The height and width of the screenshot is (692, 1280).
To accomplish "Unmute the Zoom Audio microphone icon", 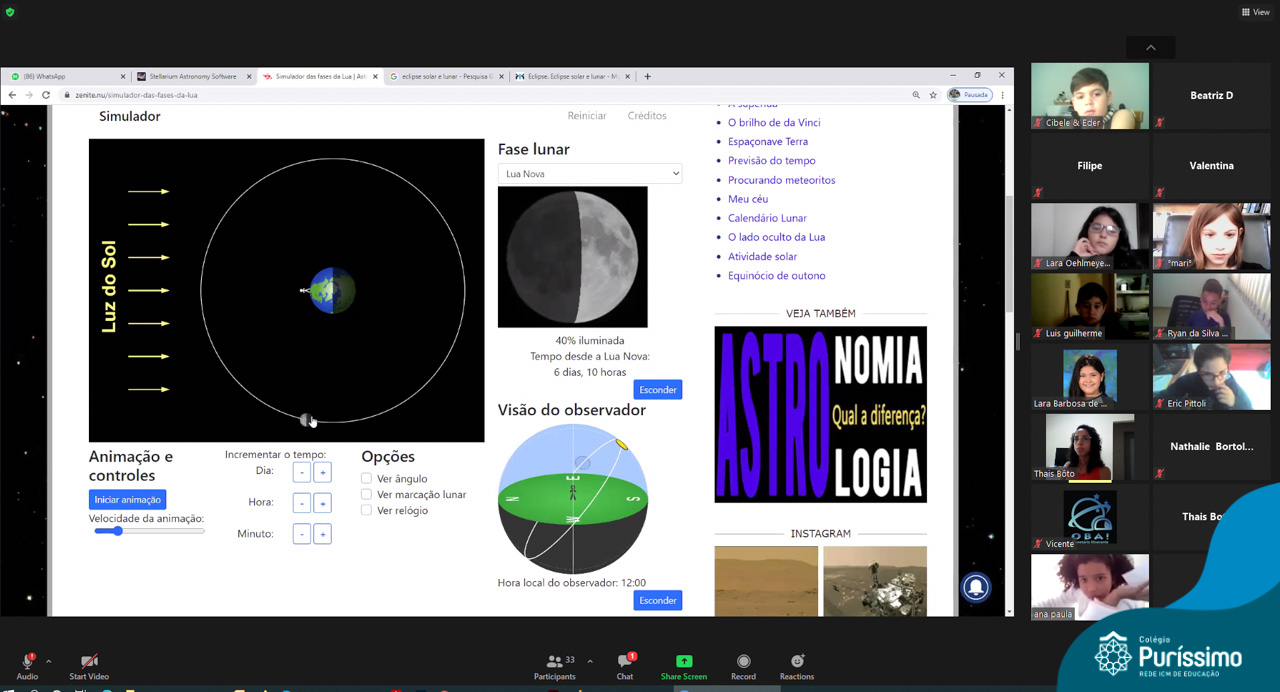I will coord(27,662).
